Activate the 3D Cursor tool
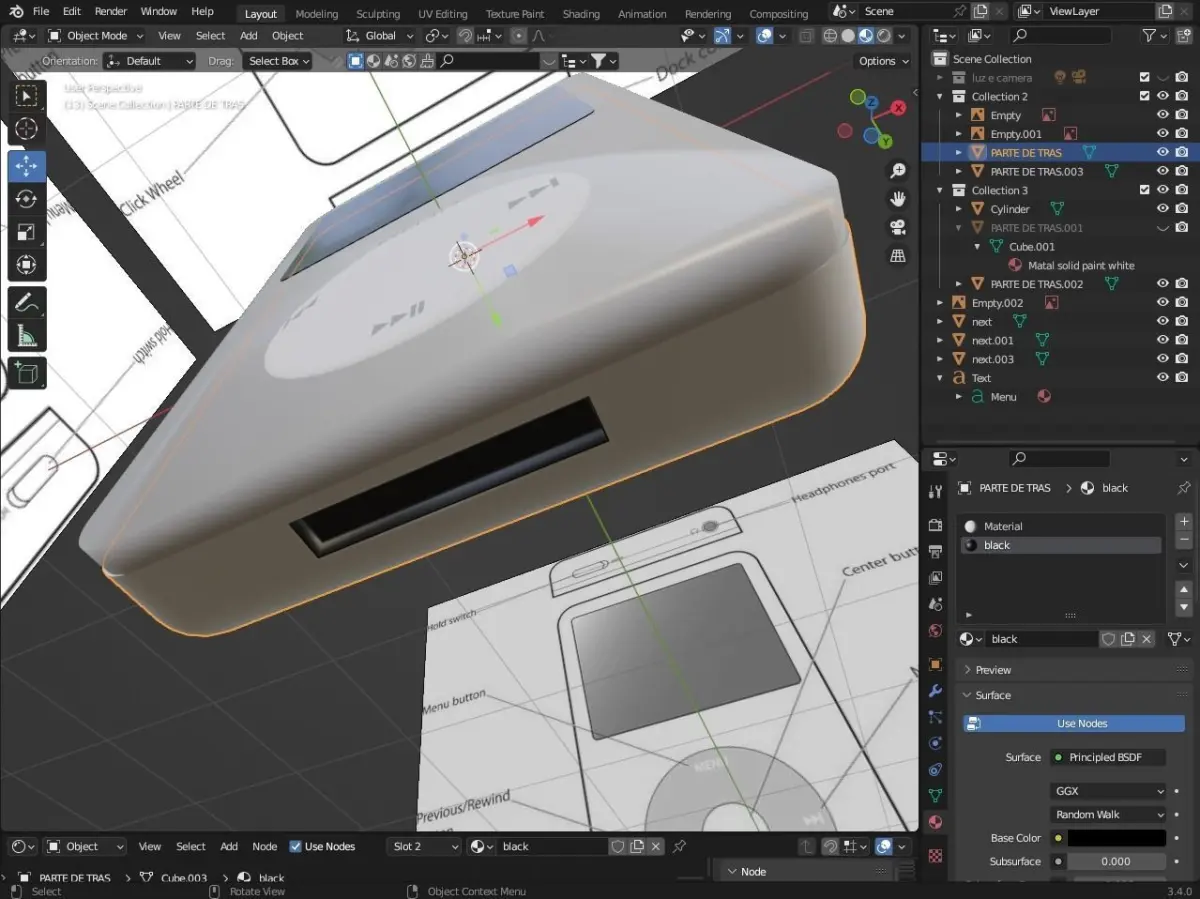Screen dimensions: 1200x899 [x=27, y=128]
